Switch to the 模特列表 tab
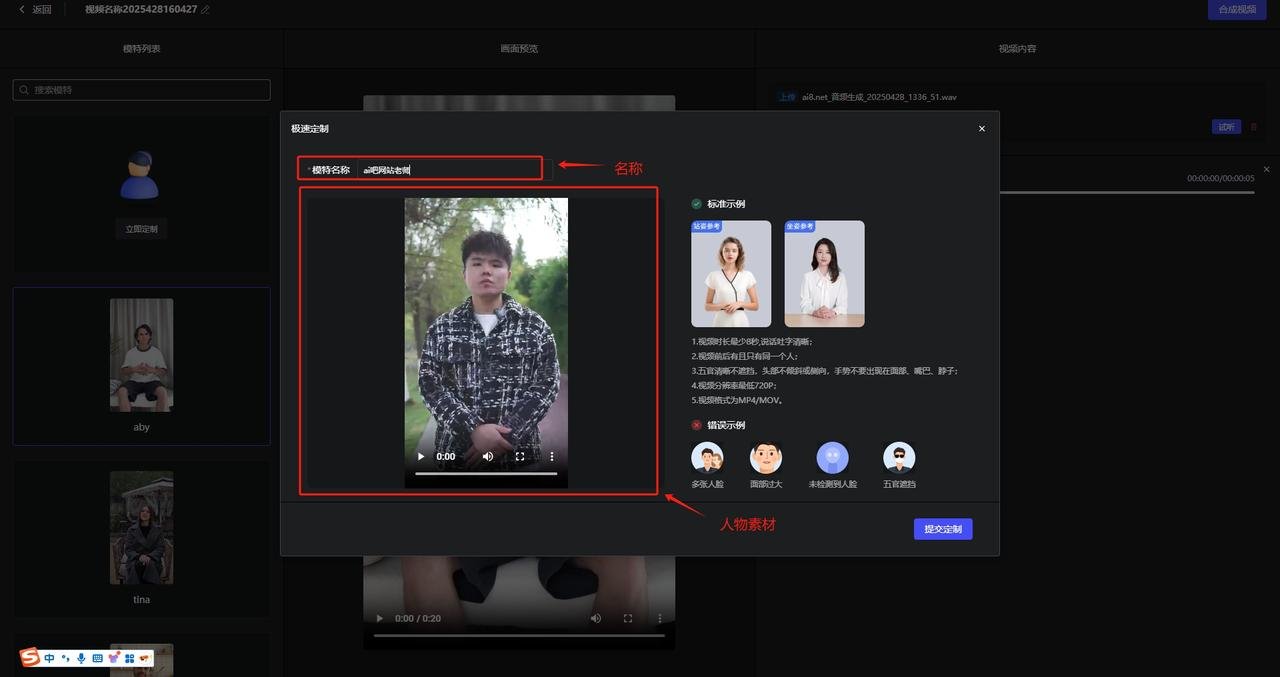 click(140, 47)
